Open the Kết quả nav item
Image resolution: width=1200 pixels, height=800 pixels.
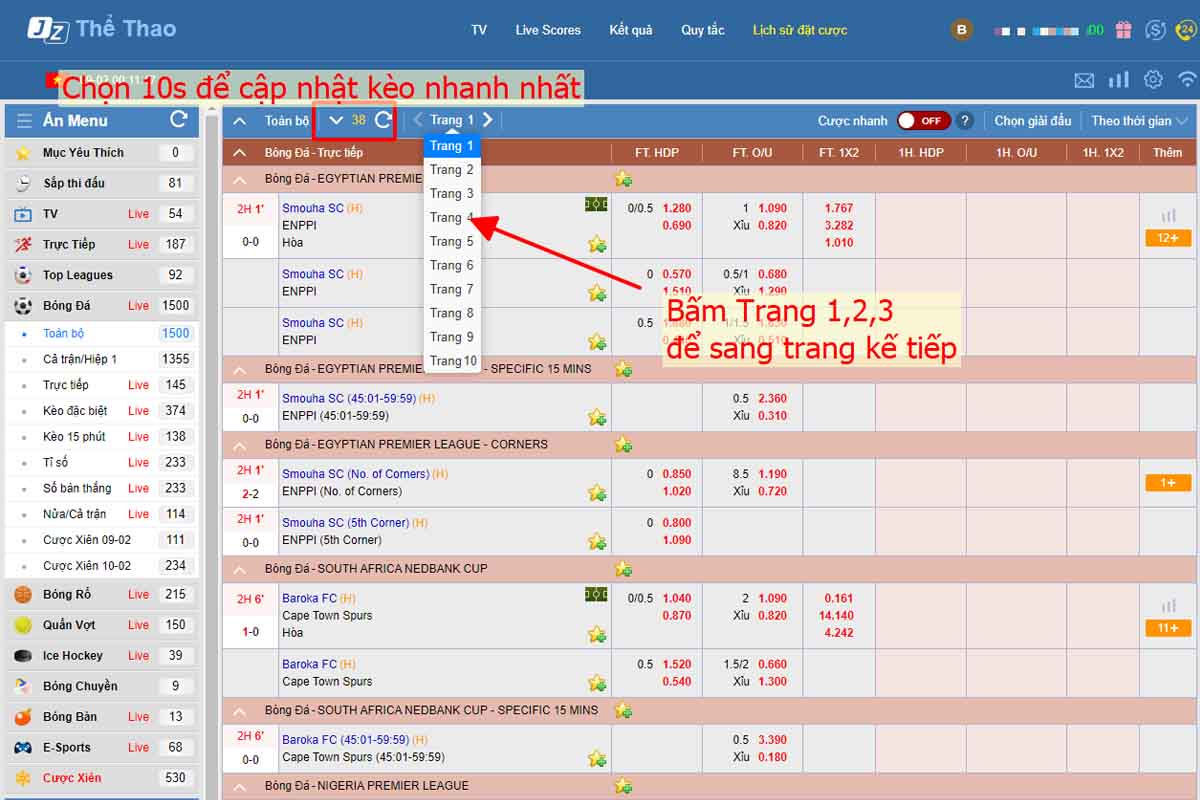(x=631, y=30)
